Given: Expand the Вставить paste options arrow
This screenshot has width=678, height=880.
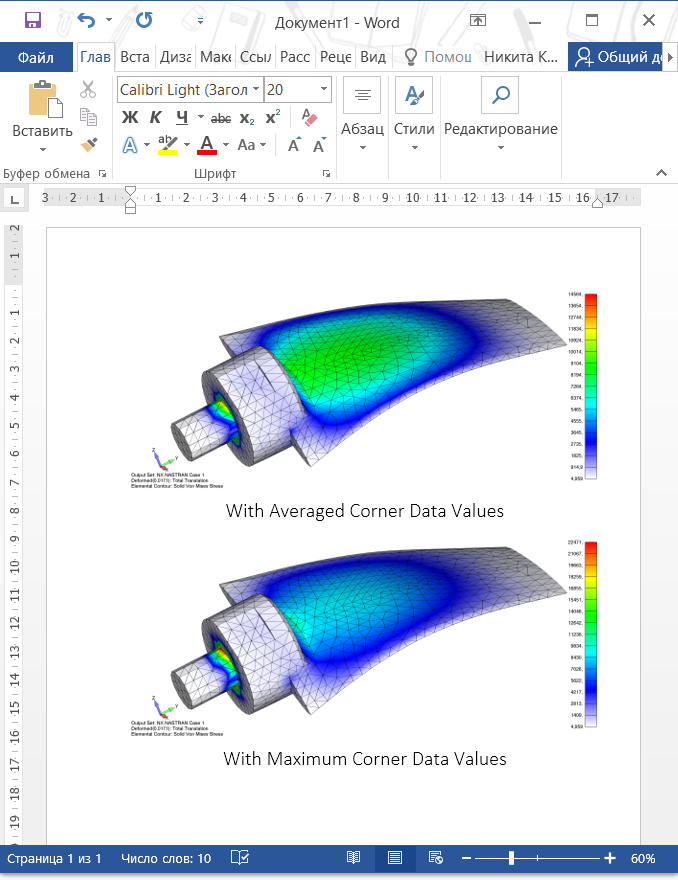Looking at the screenshot, I should [x=43, y=149].
